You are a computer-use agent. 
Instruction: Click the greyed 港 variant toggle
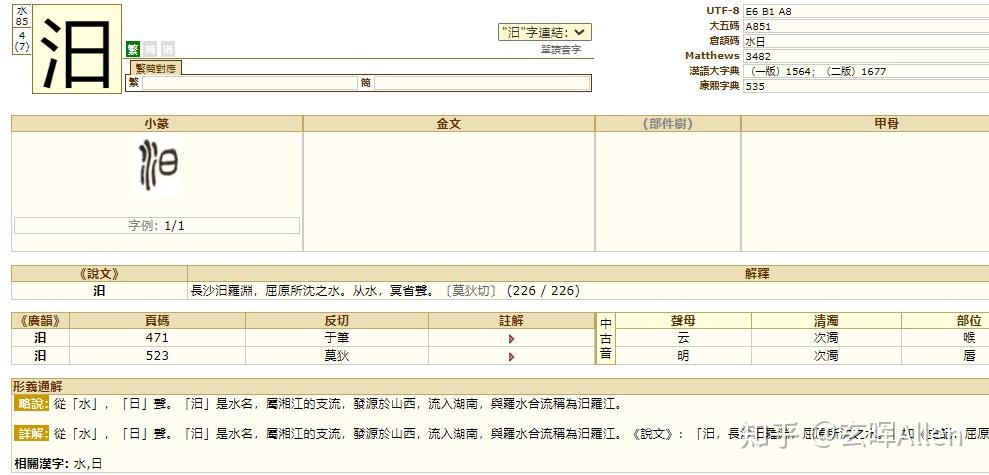(x=167, y=49)
